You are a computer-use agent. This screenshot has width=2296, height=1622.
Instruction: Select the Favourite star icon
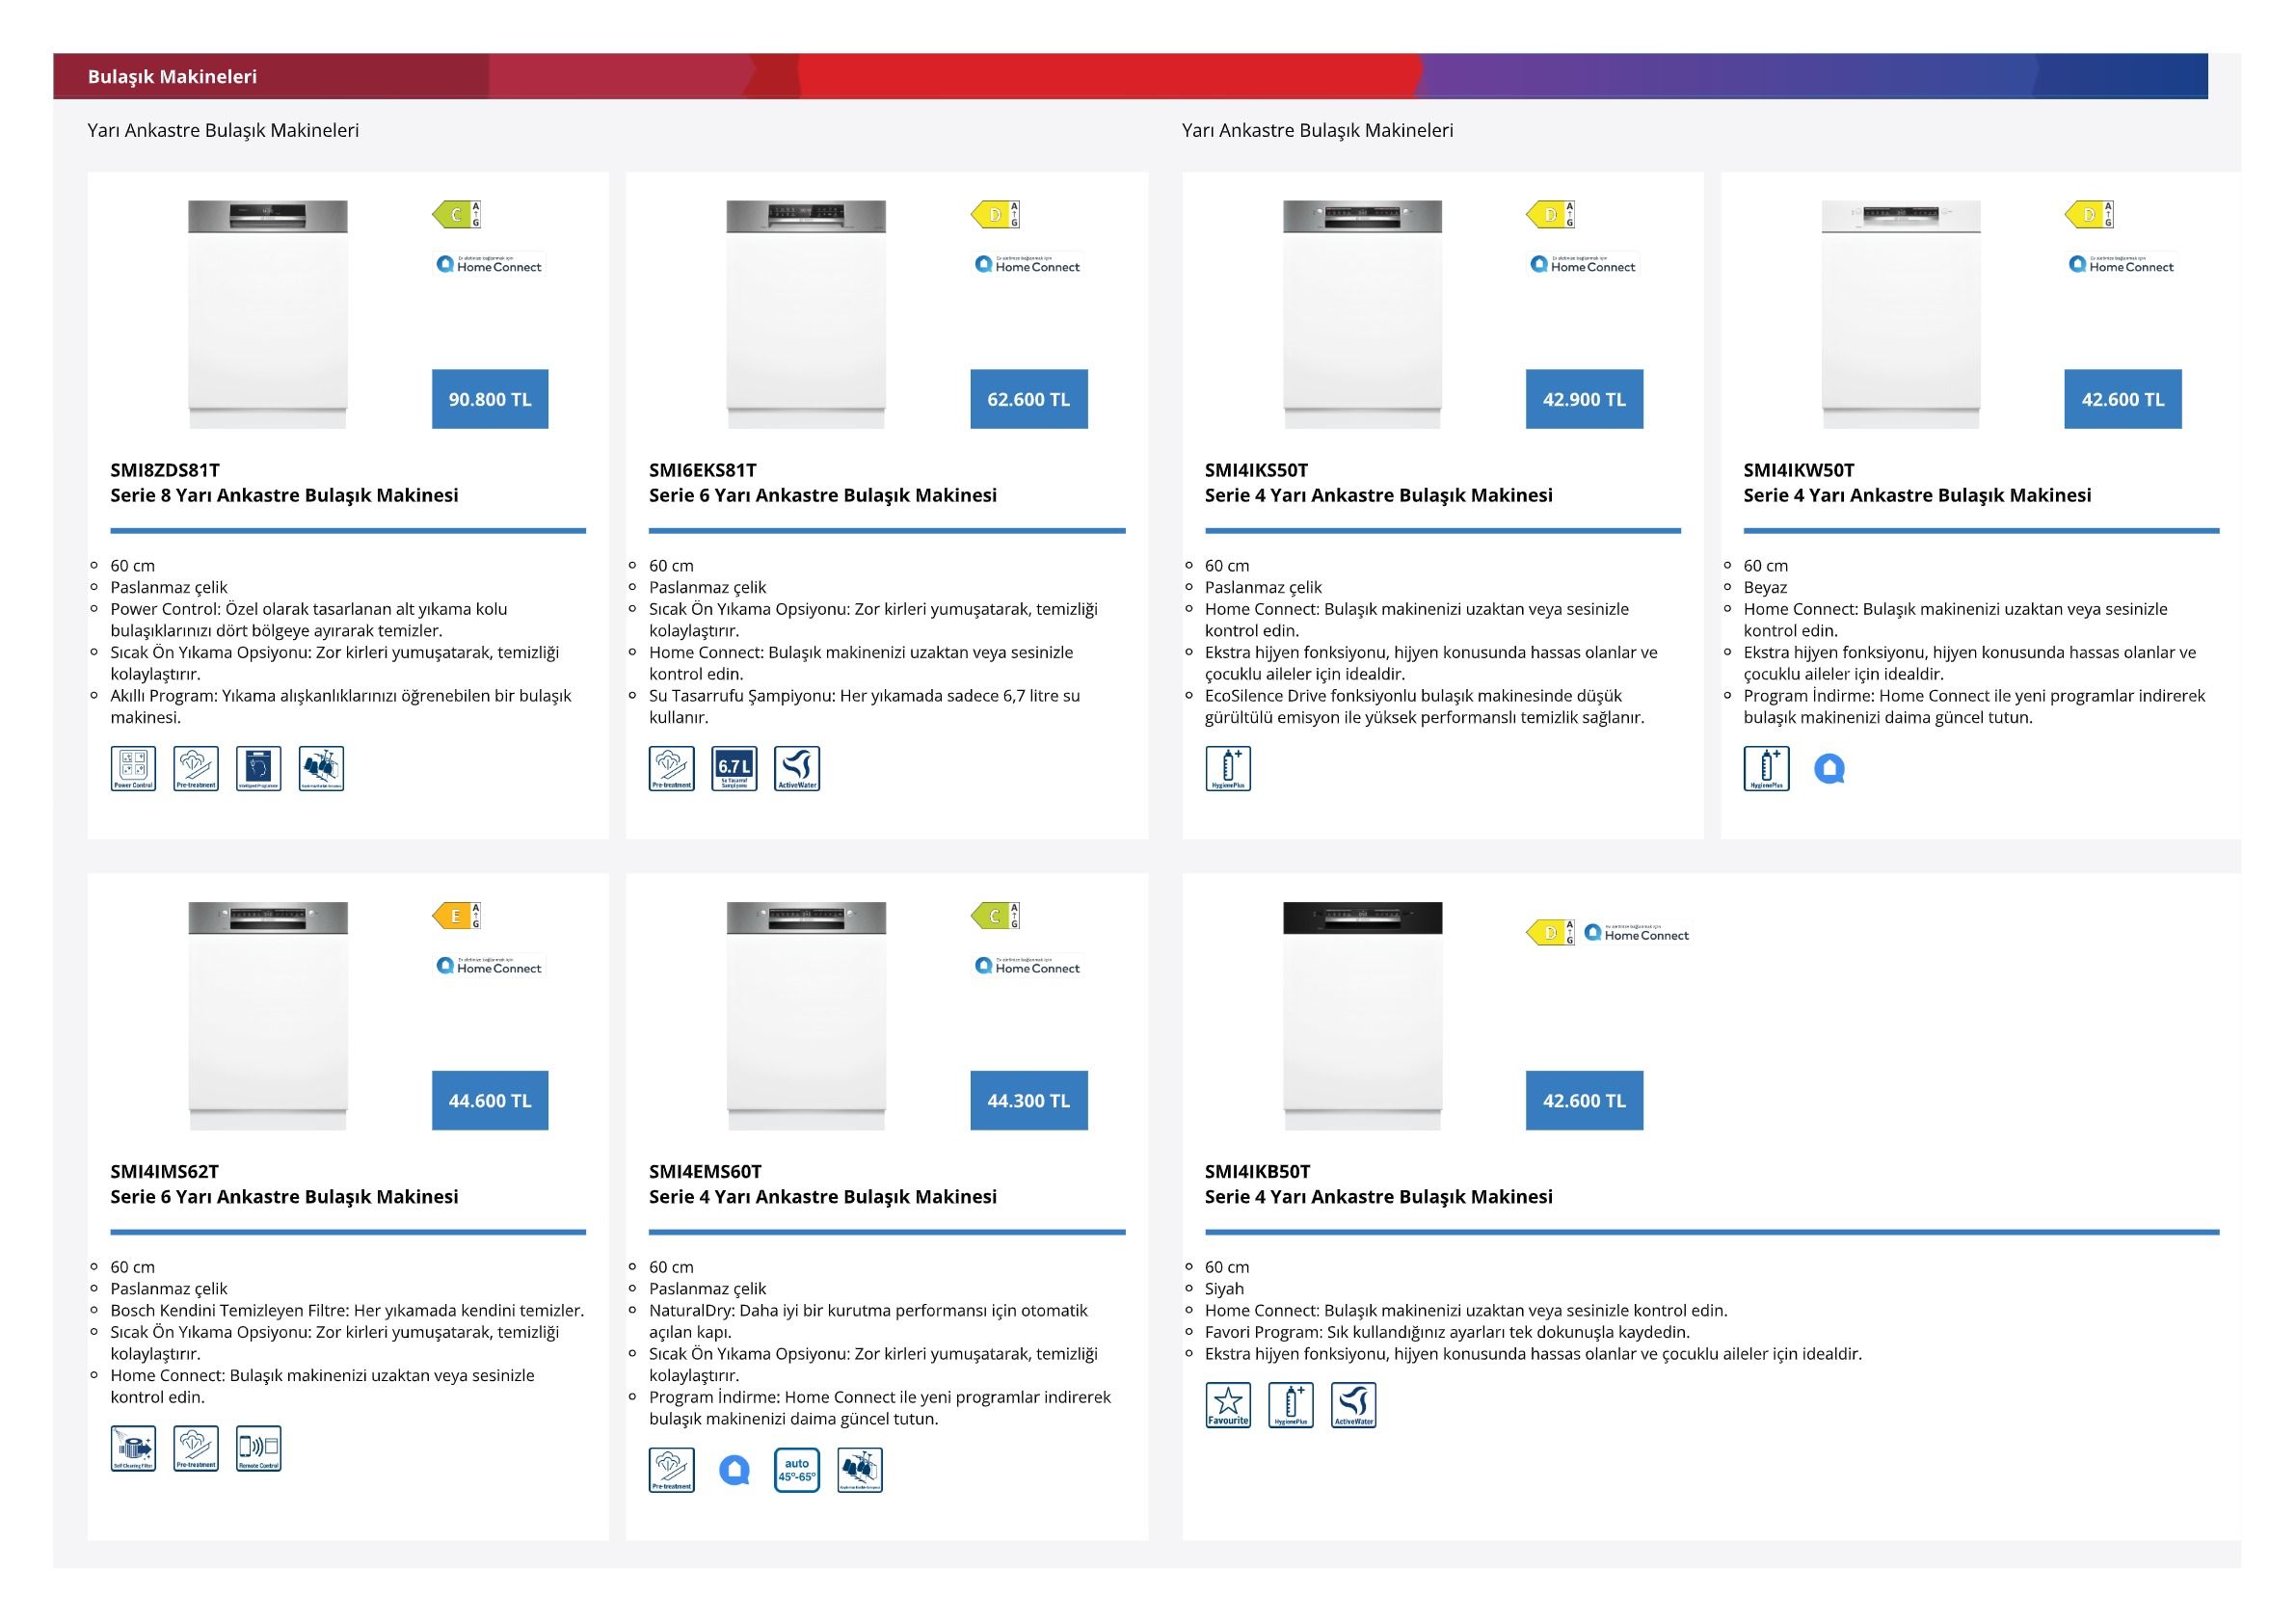tap(1228, 1405)
